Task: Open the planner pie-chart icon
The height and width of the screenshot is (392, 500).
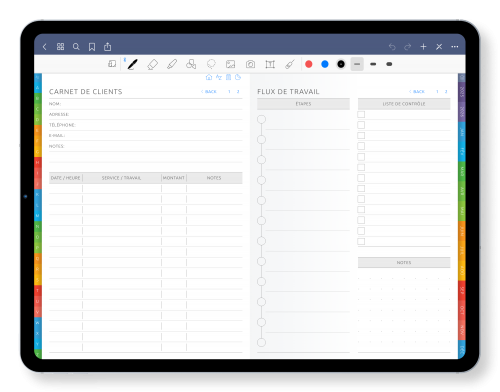Action: [238, 77]
